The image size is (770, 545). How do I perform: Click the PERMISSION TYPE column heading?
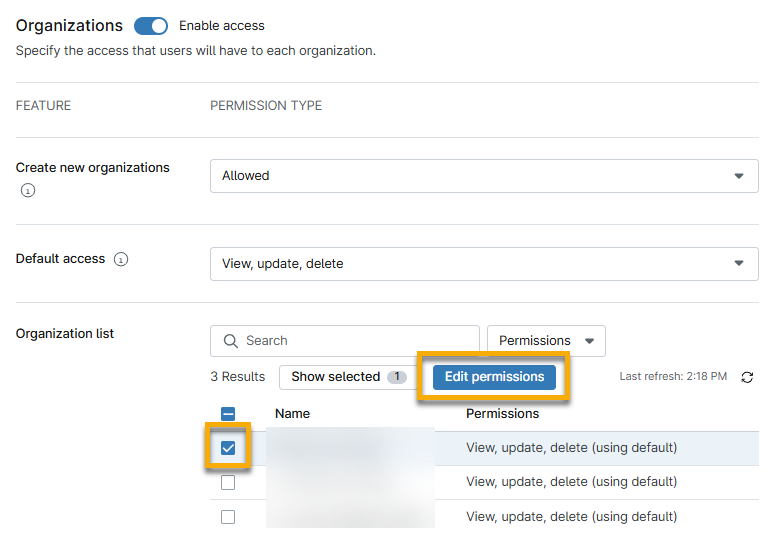266,106
